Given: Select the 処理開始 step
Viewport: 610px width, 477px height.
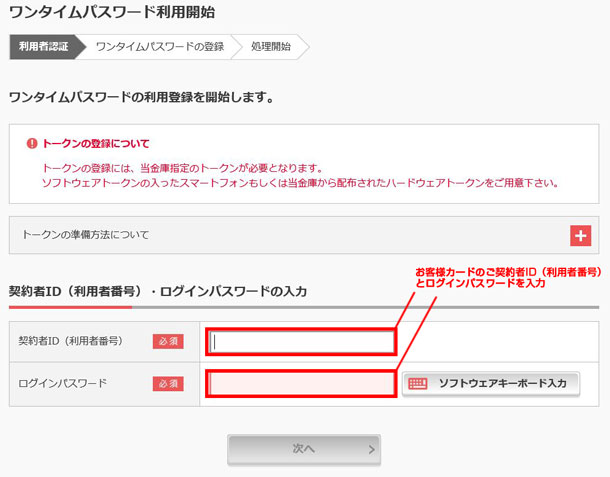Looking at the screenshot, I should tap(271, 47).
